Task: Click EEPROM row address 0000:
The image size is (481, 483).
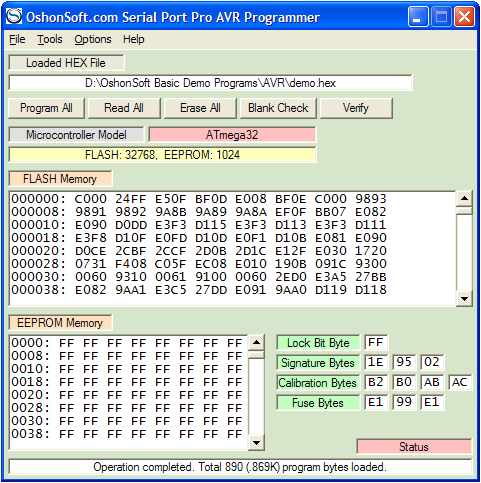Action: point(31,343)
